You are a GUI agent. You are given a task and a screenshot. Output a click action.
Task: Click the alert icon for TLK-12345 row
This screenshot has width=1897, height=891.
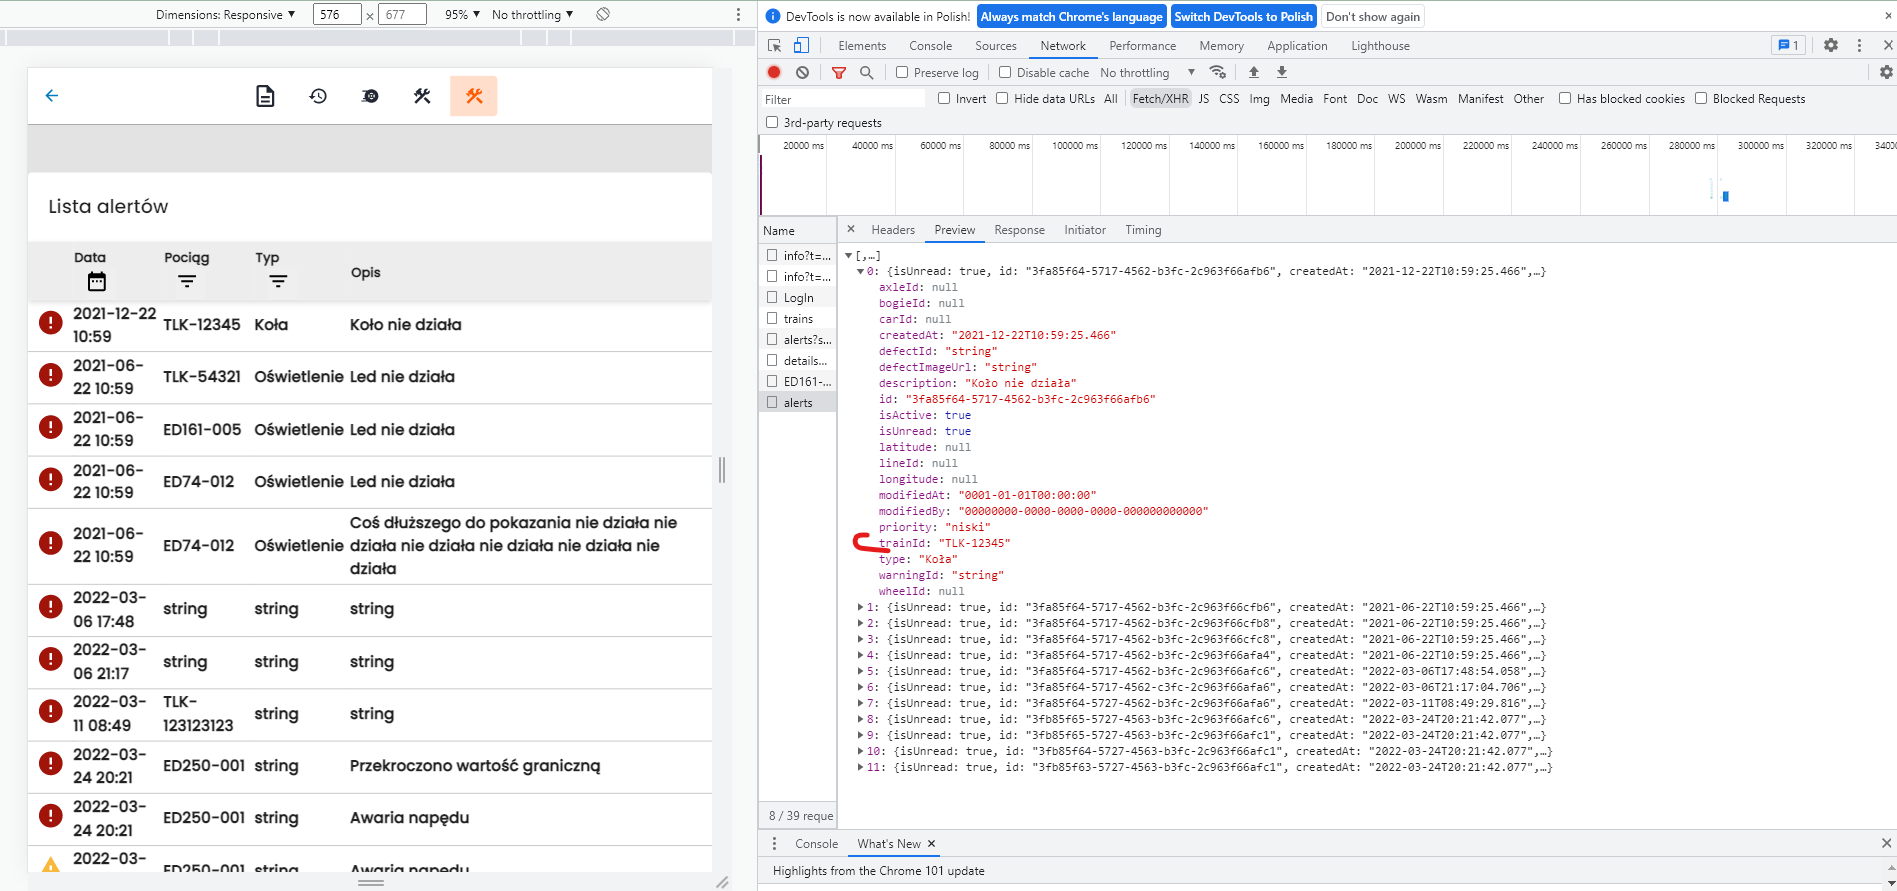pyautogui.click(x=50, y=323)
